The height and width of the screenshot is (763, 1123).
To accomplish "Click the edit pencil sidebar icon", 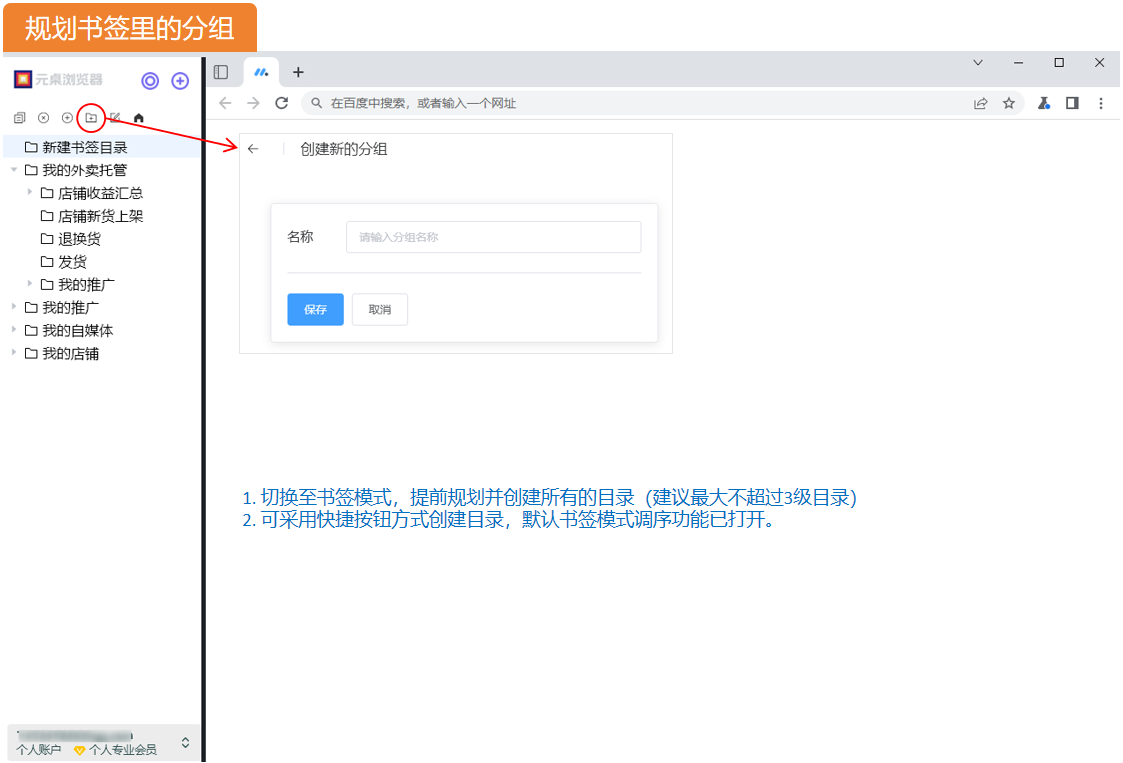I will [115, 117].
